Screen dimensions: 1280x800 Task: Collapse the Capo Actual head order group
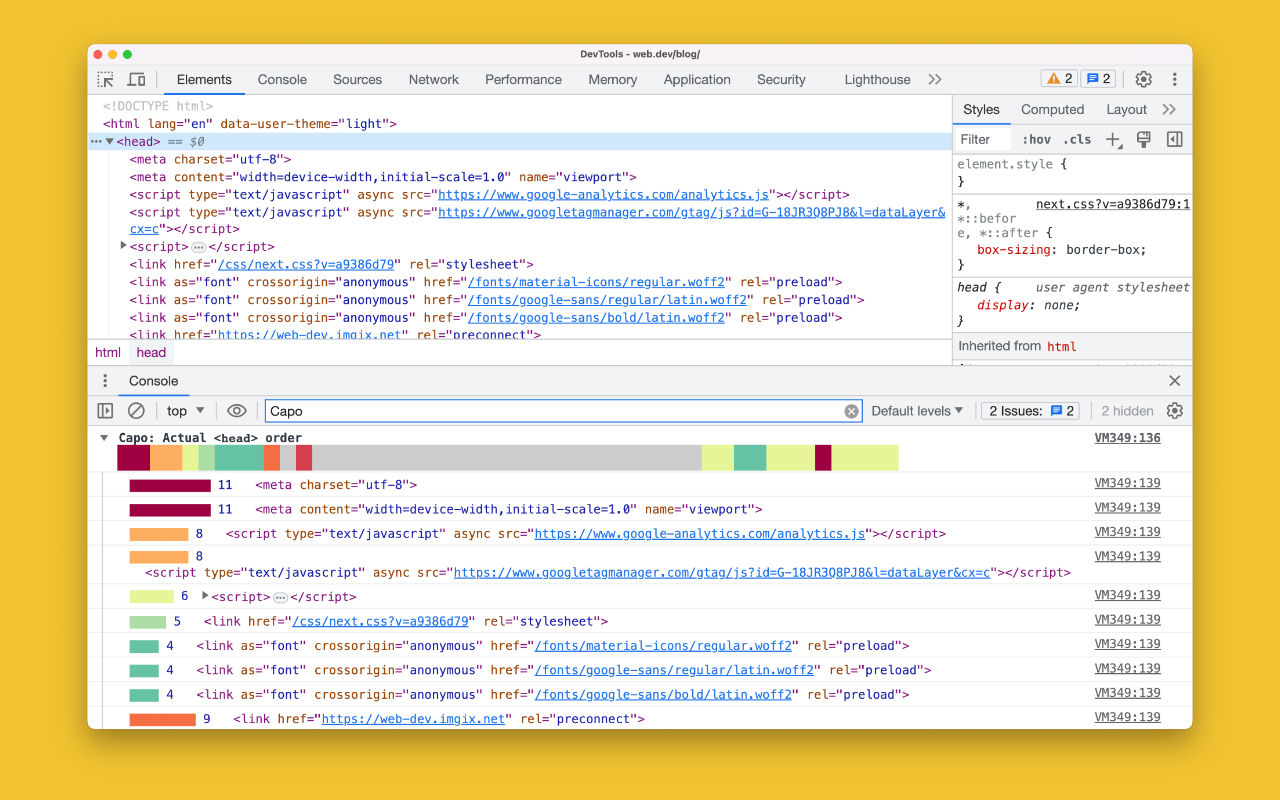[x=104, y=438]
